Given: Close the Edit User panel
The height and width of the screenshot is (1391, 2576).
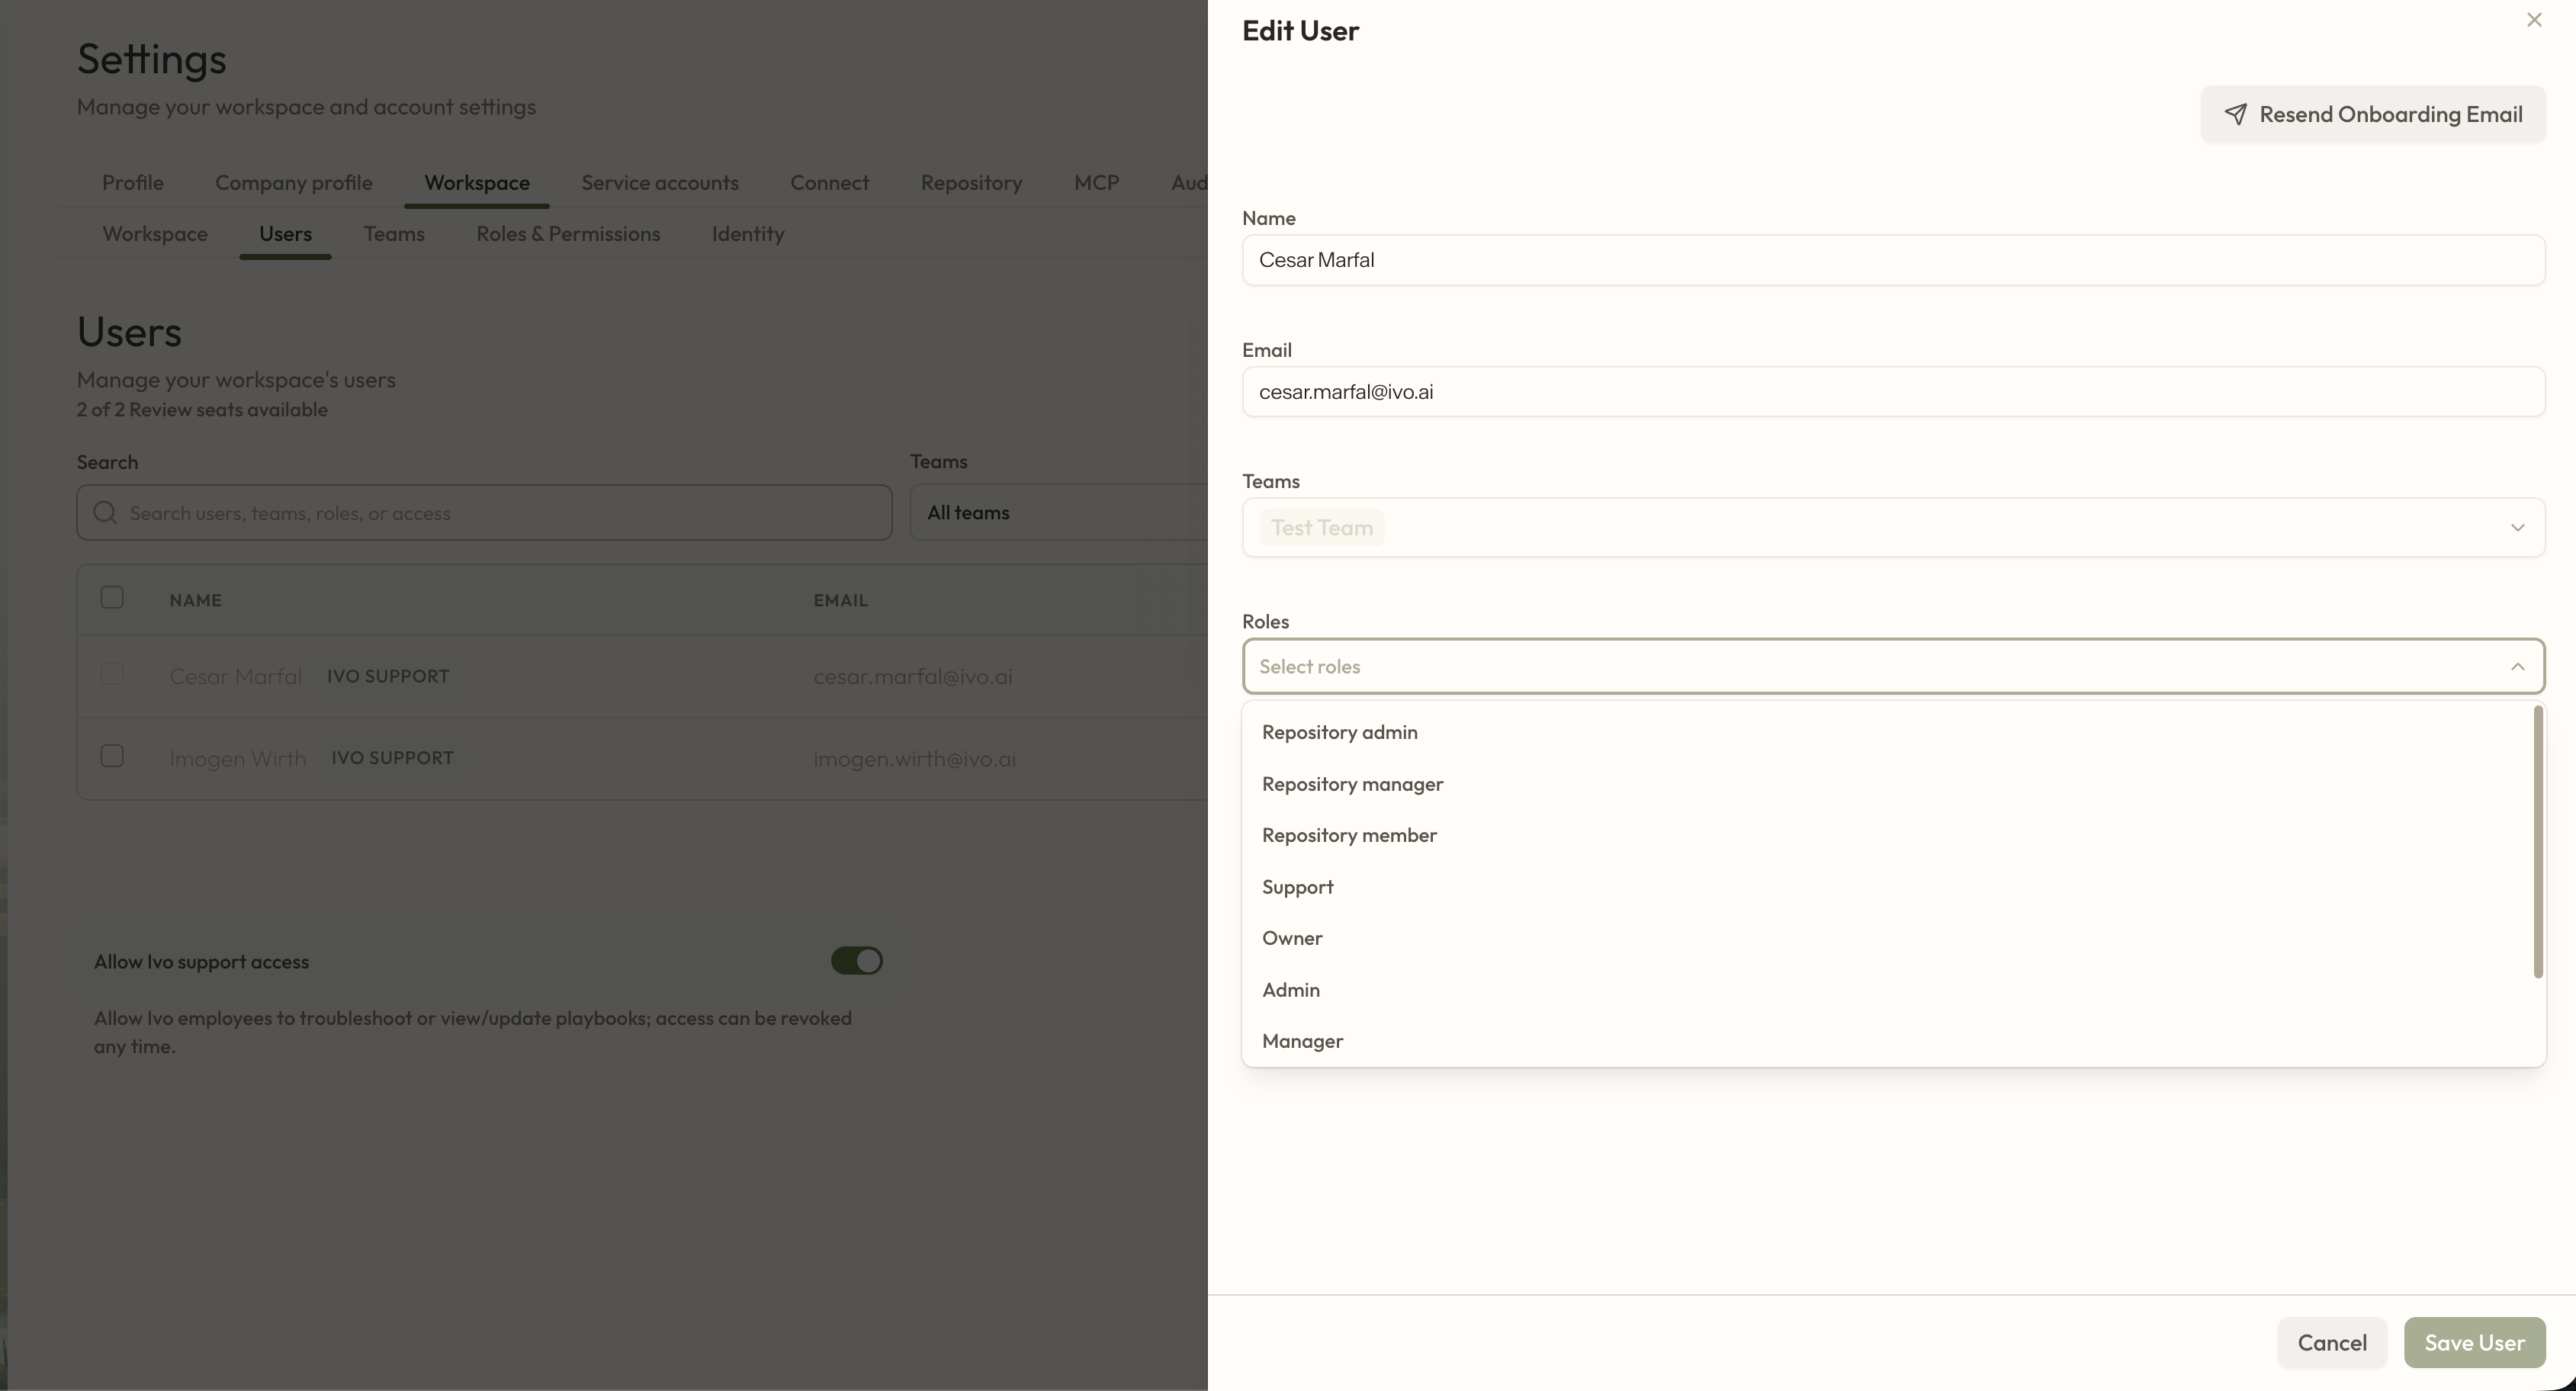Looking at the screenshot, I should point(2533,20).
